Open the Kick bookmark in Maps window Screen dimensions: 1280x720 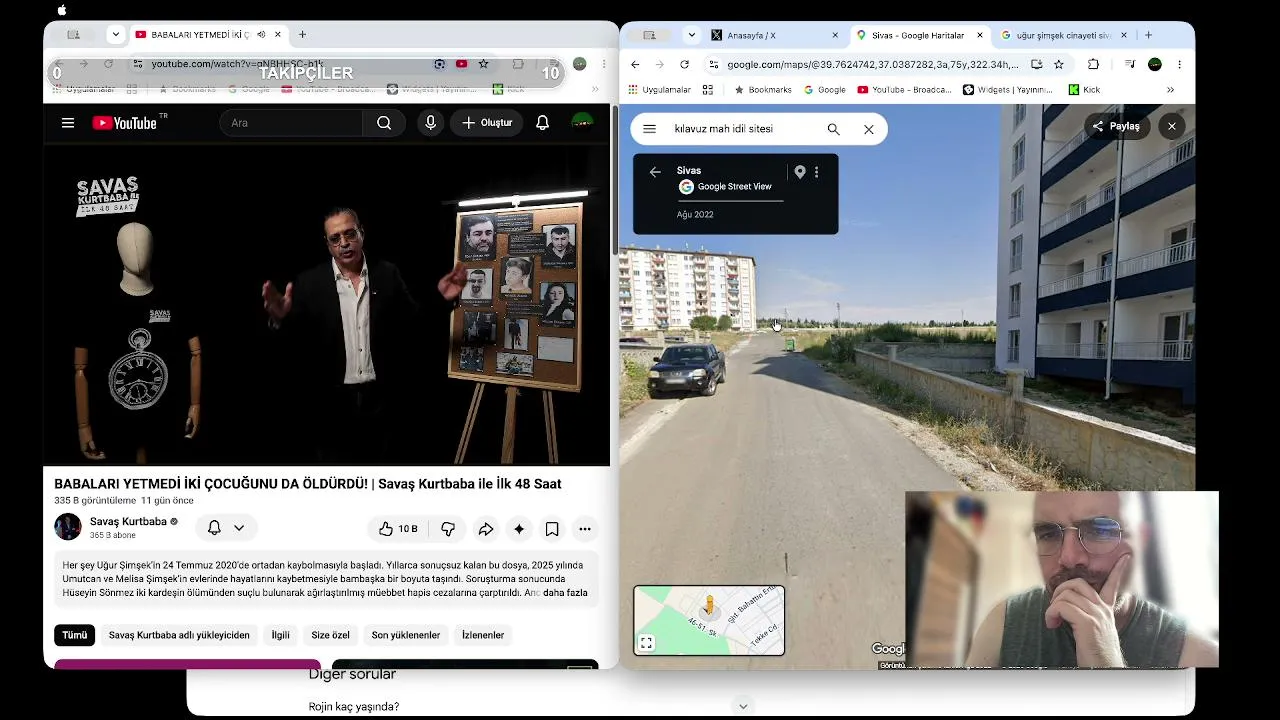[1084, 90]
